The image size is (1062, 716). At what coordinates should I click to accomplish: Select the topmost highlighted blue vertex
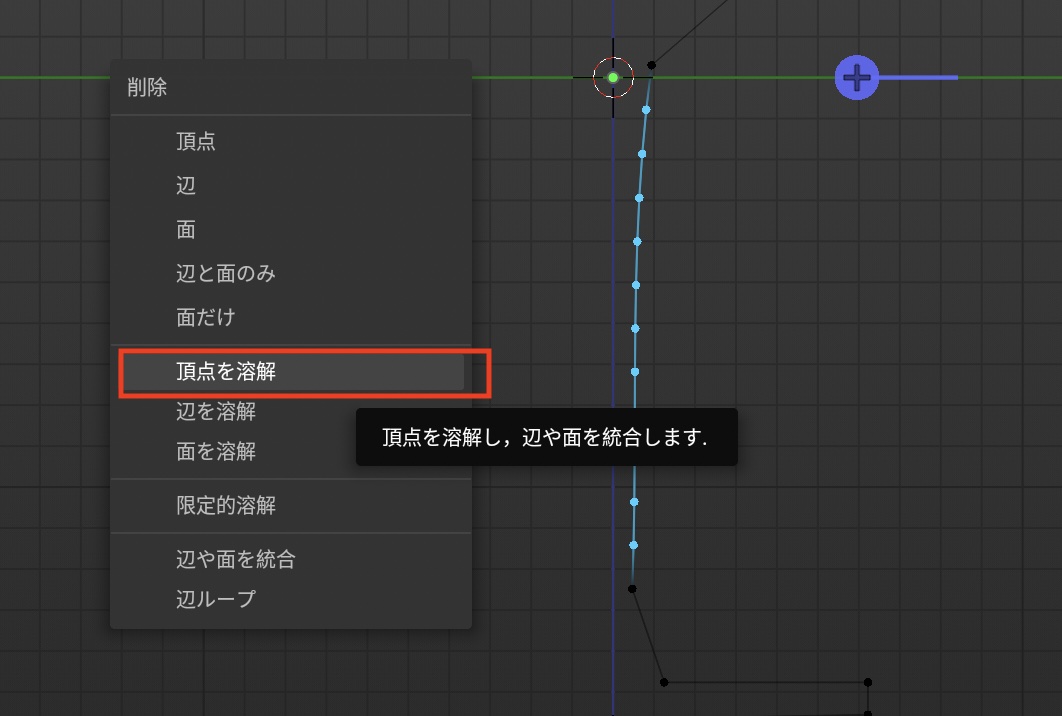[647, 110]
